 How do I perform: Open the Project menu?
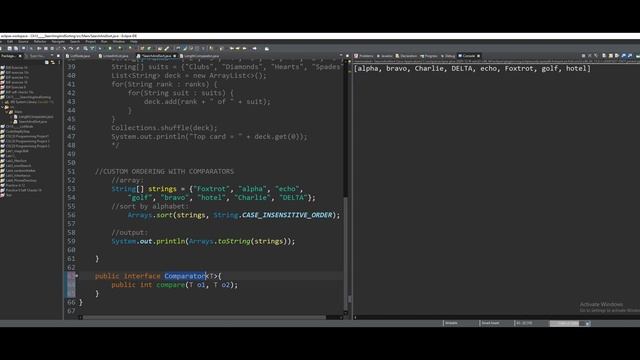pyautogui.click(x=91, y=42)
